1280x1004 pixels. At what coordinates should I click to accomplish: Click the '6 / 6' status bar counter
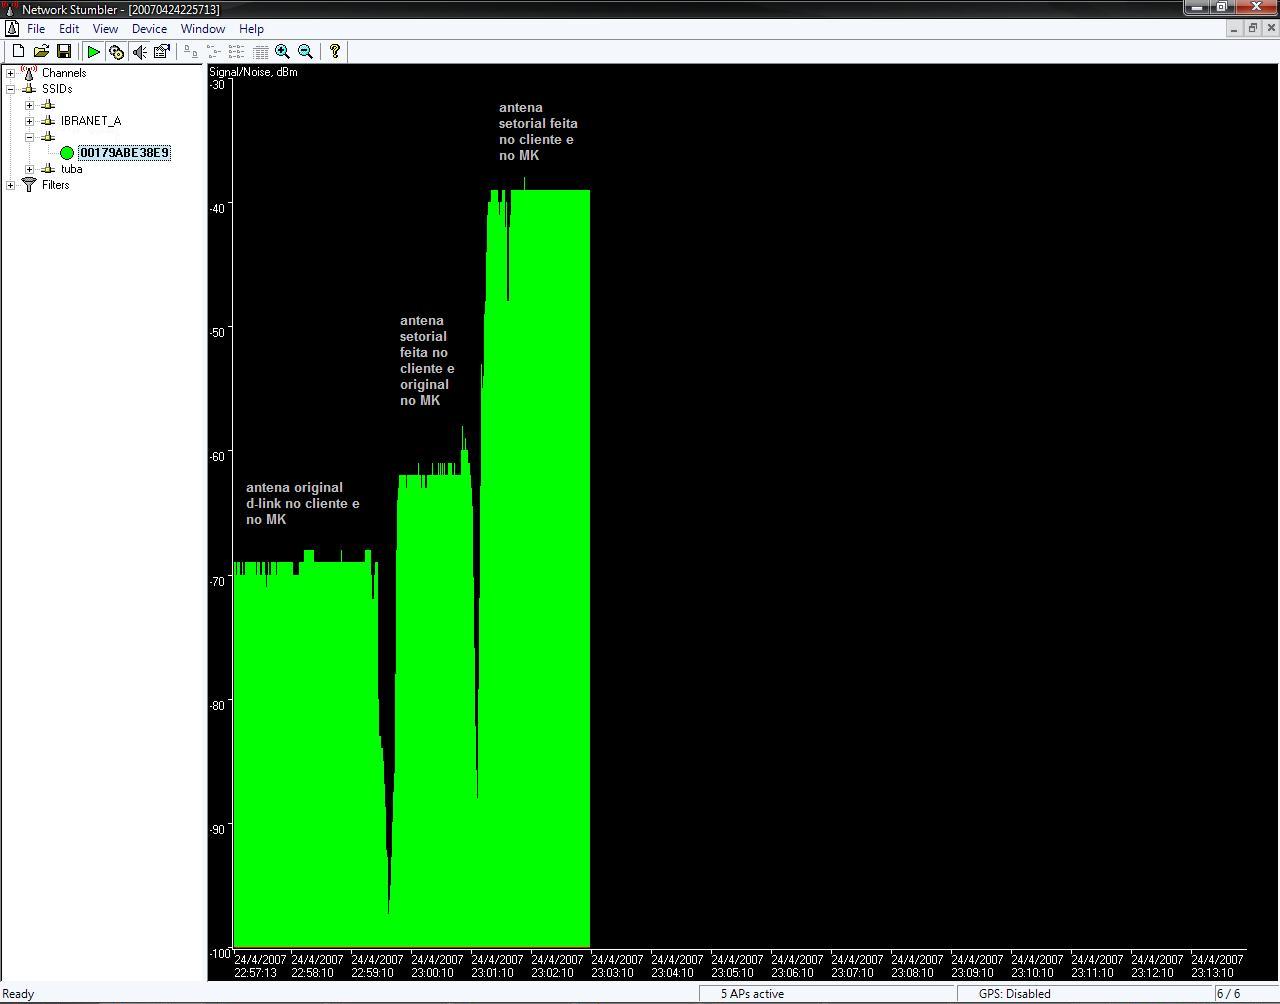[1228, 993]
